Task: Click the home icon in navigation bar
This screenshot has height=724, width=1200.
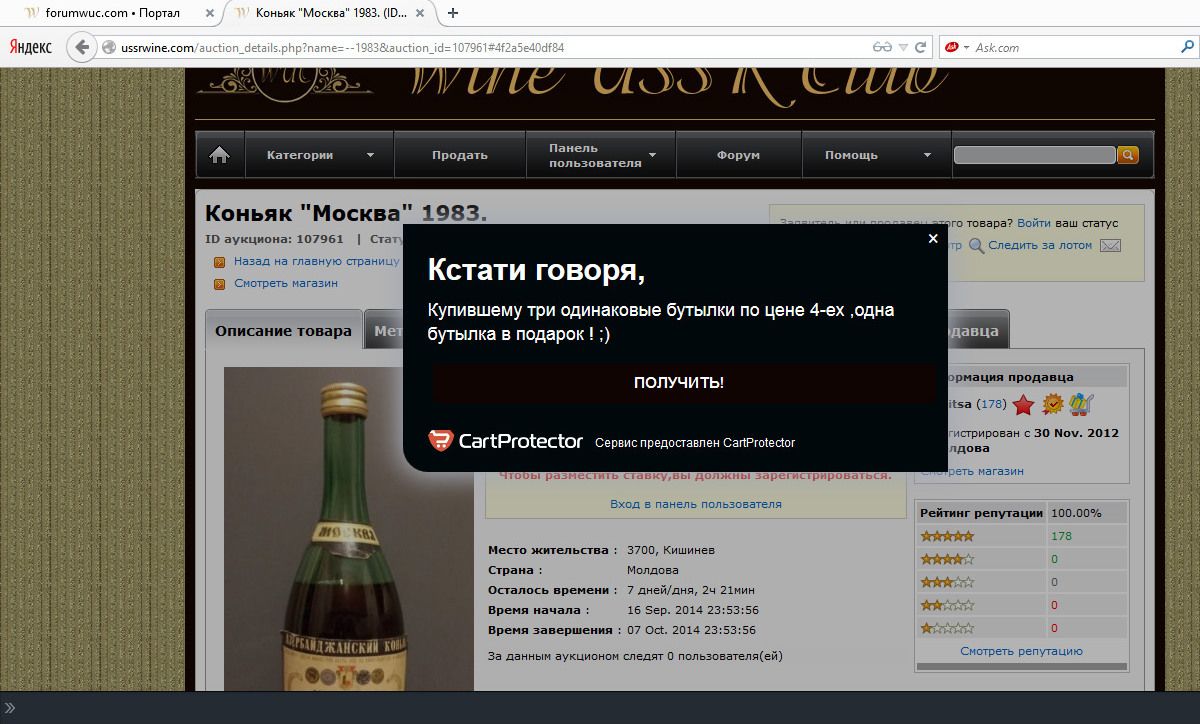Action: pos(220,155)
